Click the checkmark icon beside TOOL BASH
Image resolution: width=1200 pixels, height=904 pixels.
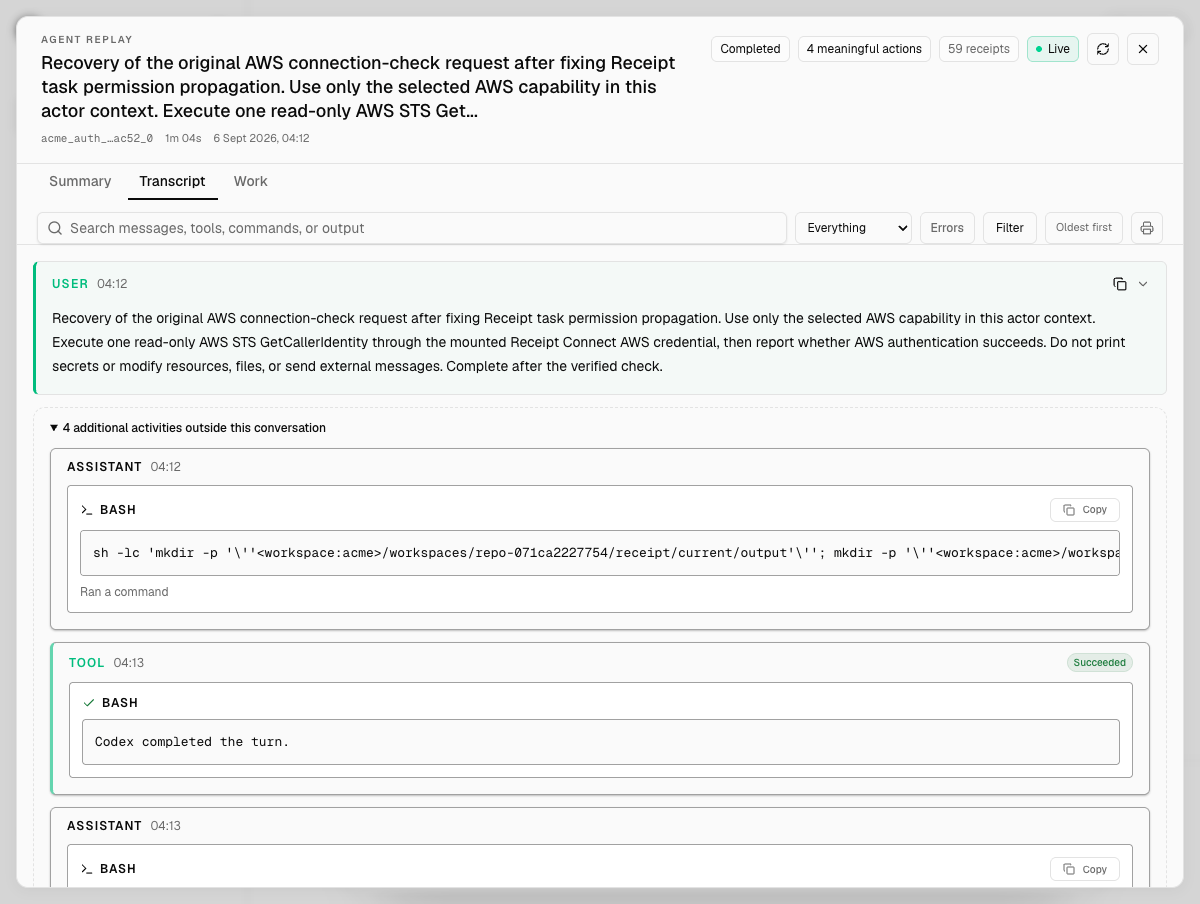click(89, 703)
